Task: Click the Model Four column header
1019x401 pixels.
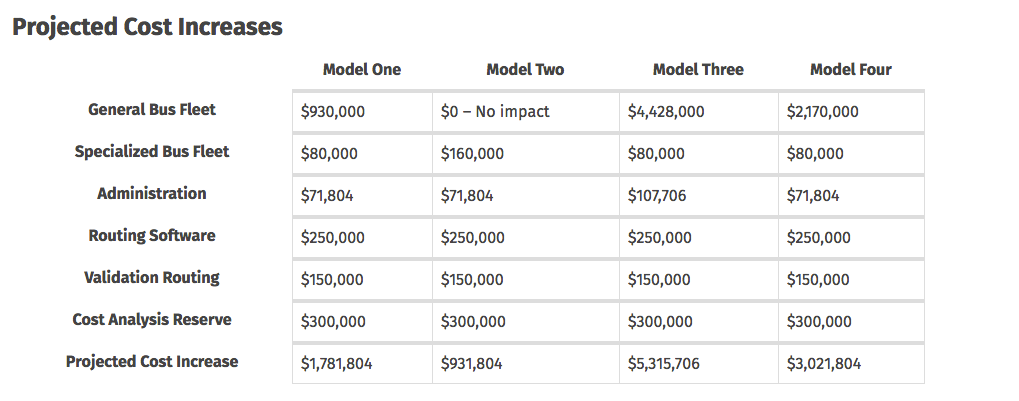Action: tap(851, 70)
